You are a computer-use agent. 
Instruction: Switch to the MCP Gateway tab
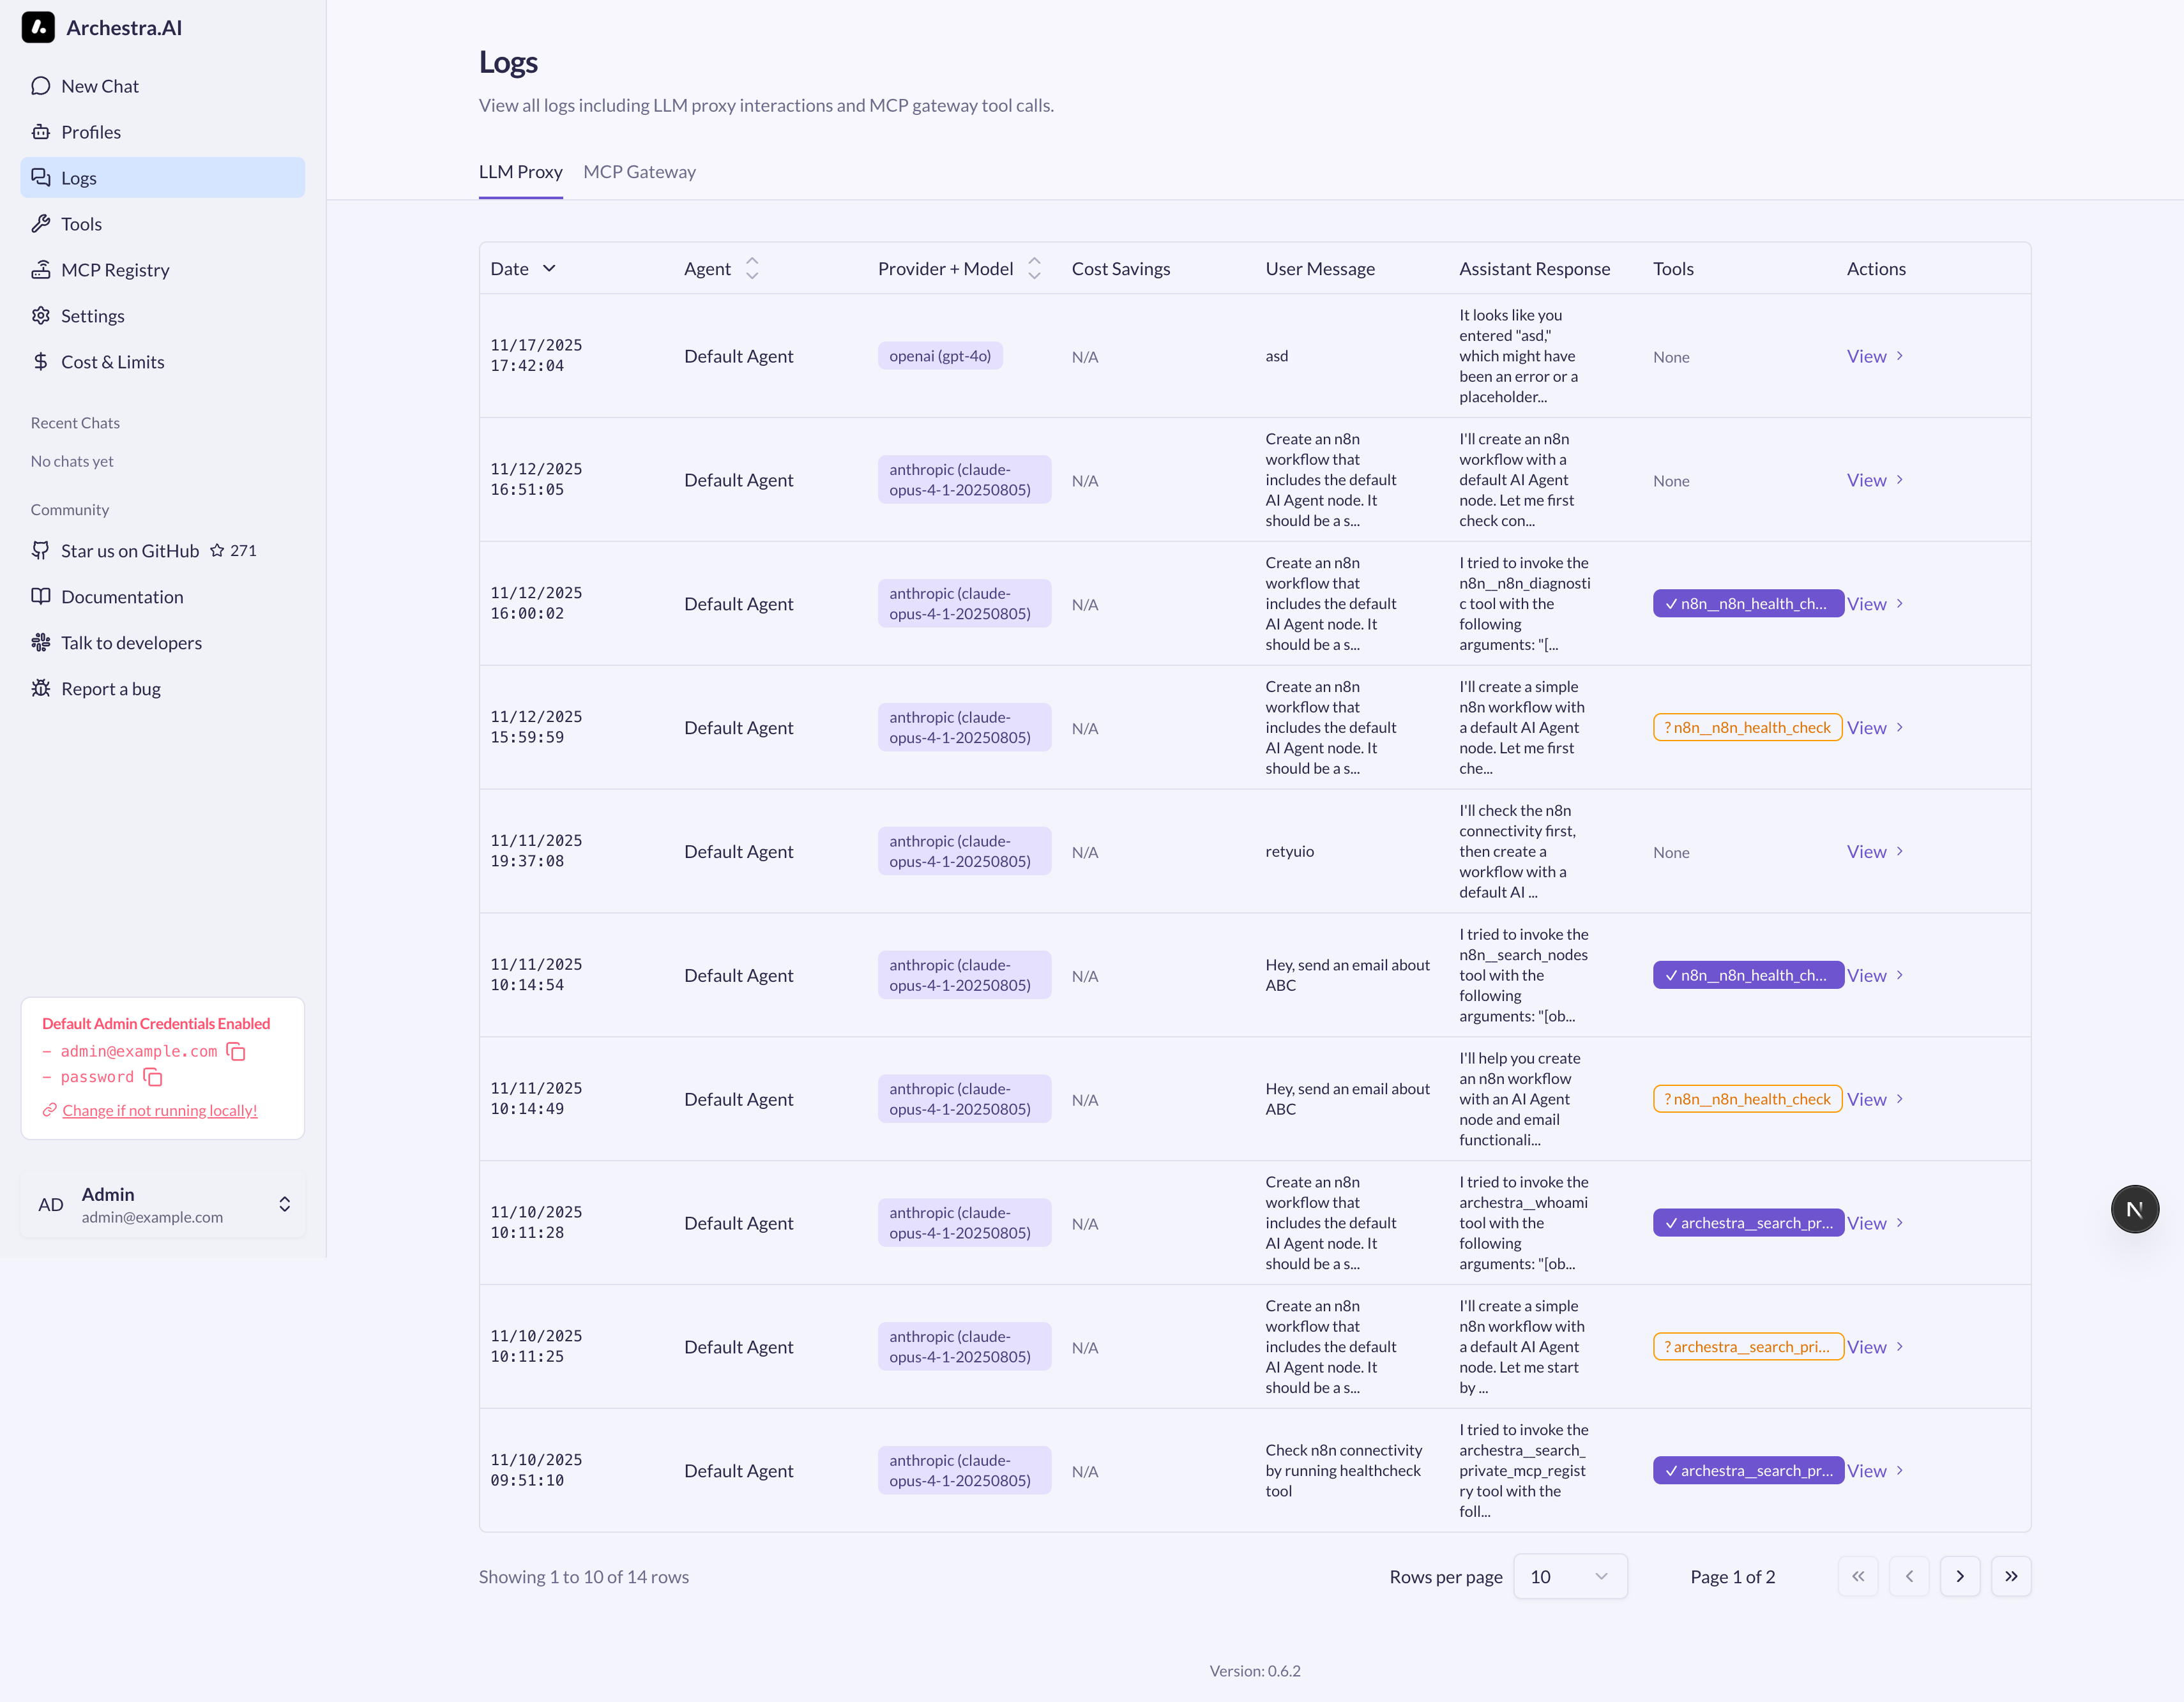tap(639, 171)
